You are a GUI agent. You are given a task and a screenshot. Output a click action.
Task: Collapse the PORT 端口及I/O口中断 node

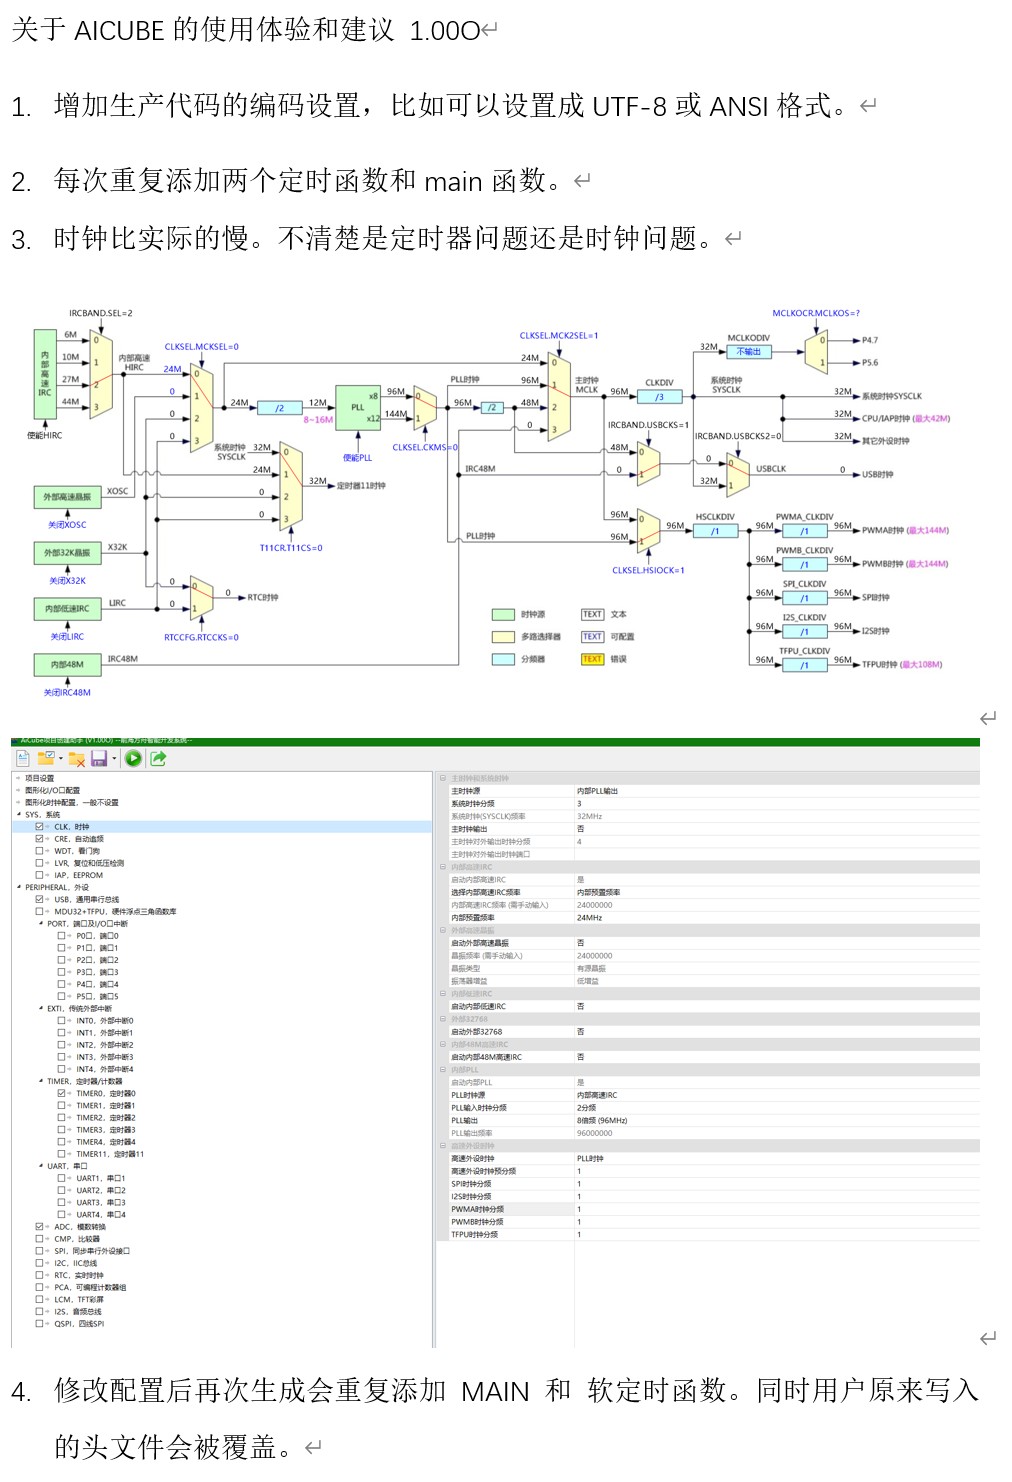(40, 924)
